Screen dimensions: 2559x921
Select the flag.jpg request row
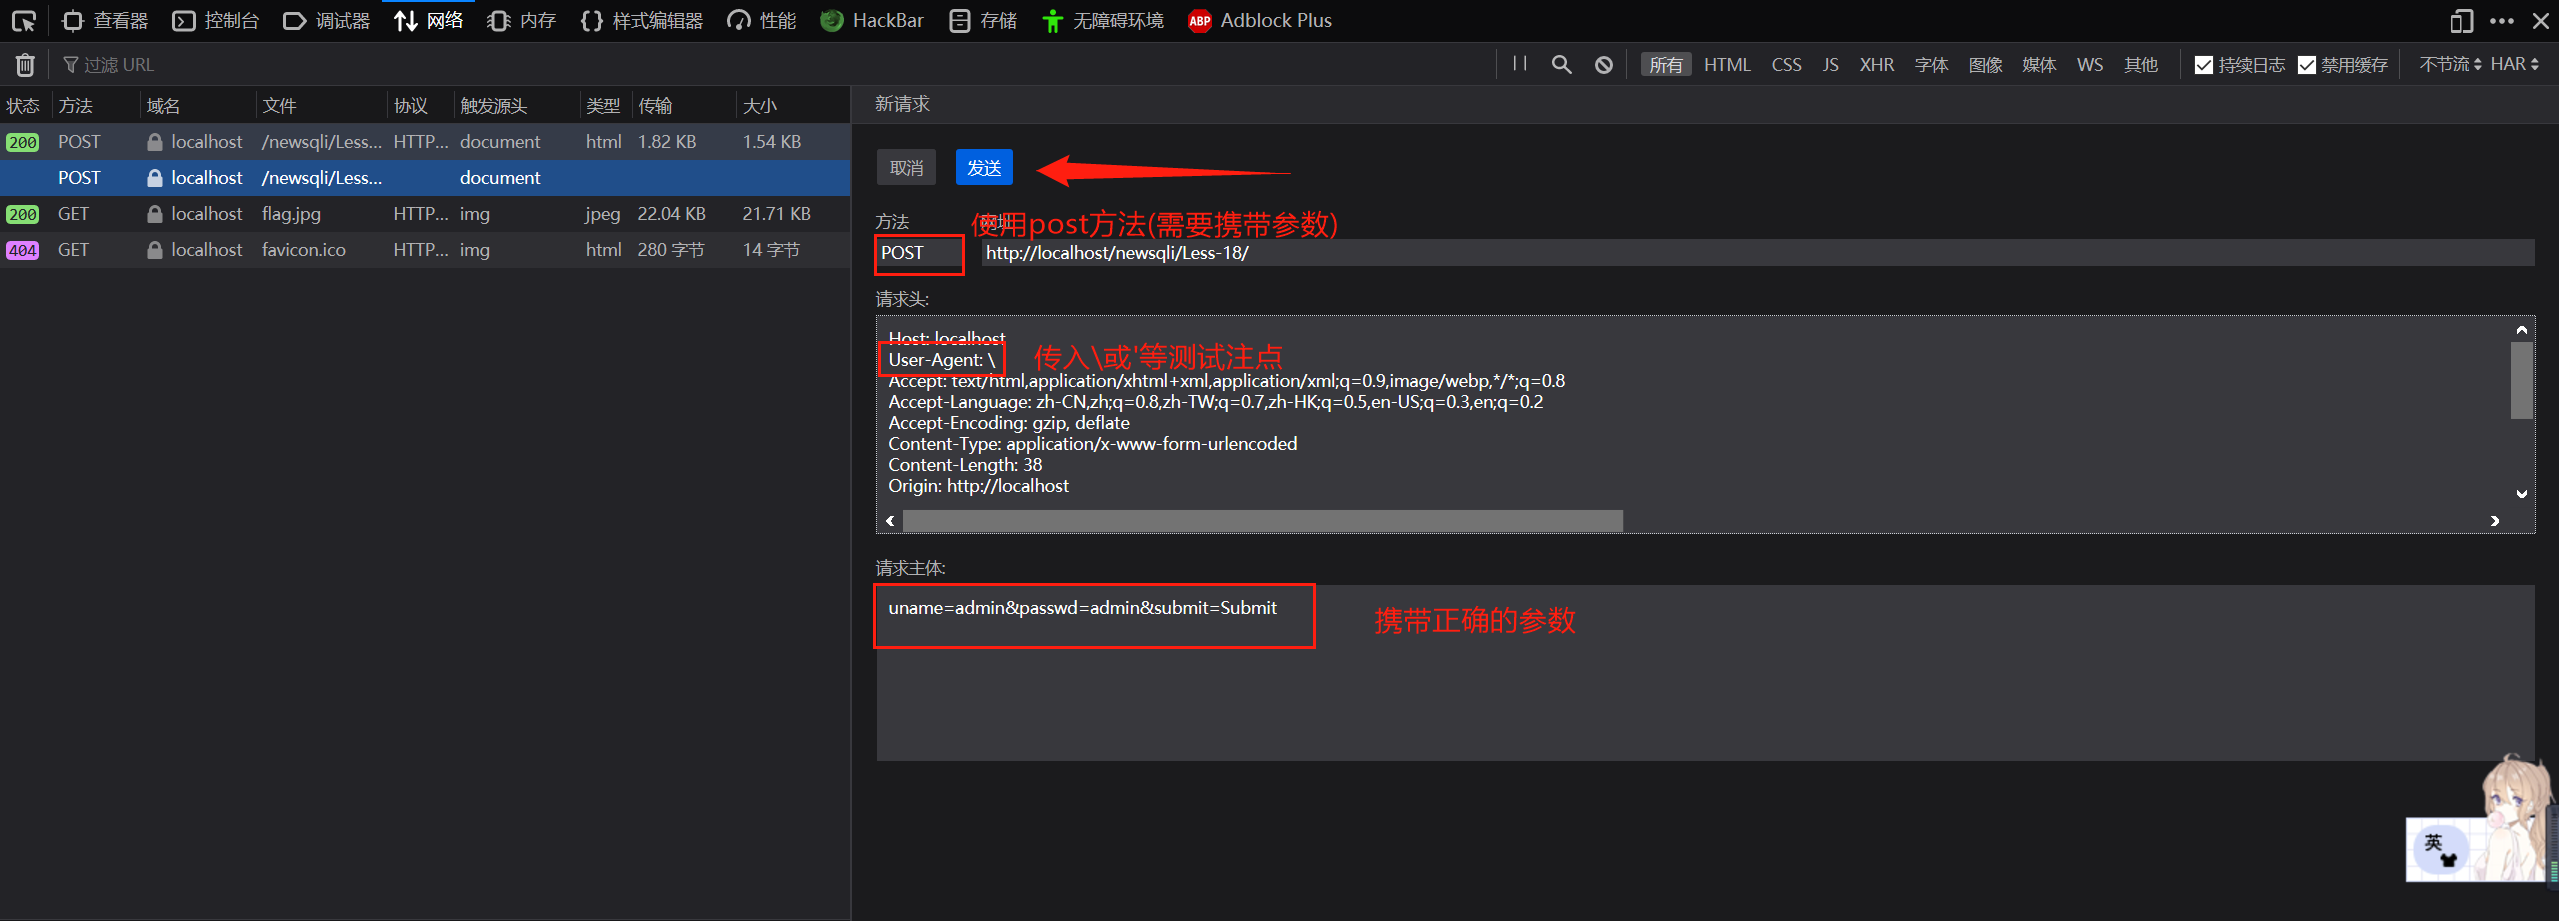[425, 214]
